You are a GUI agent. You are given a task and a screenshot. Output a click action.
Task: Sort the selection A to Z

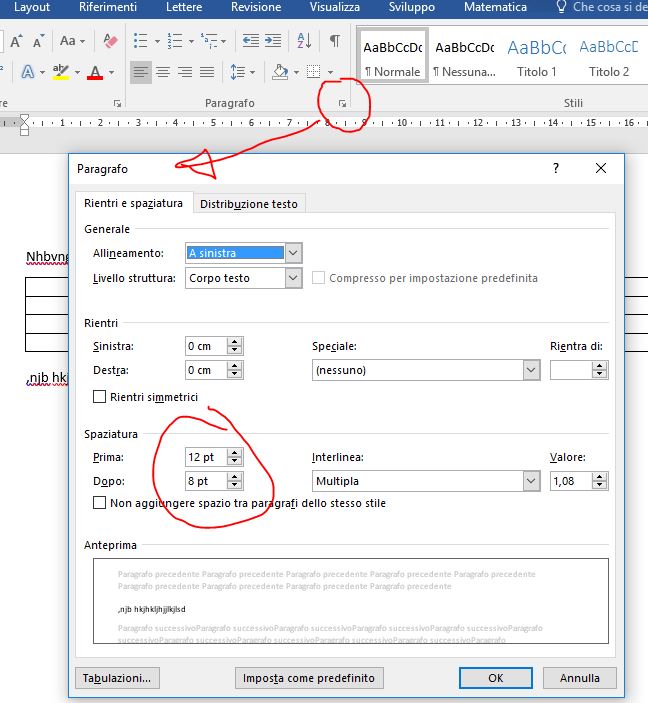(x=304, y=41)
